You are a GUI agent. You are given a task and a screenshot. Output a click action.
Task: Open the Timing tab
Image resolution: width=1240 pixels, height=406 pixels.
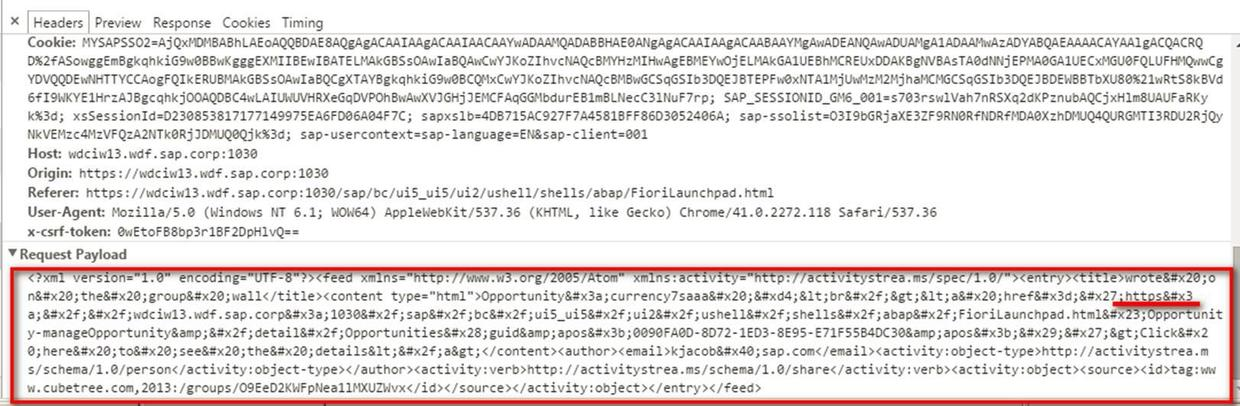302,22
